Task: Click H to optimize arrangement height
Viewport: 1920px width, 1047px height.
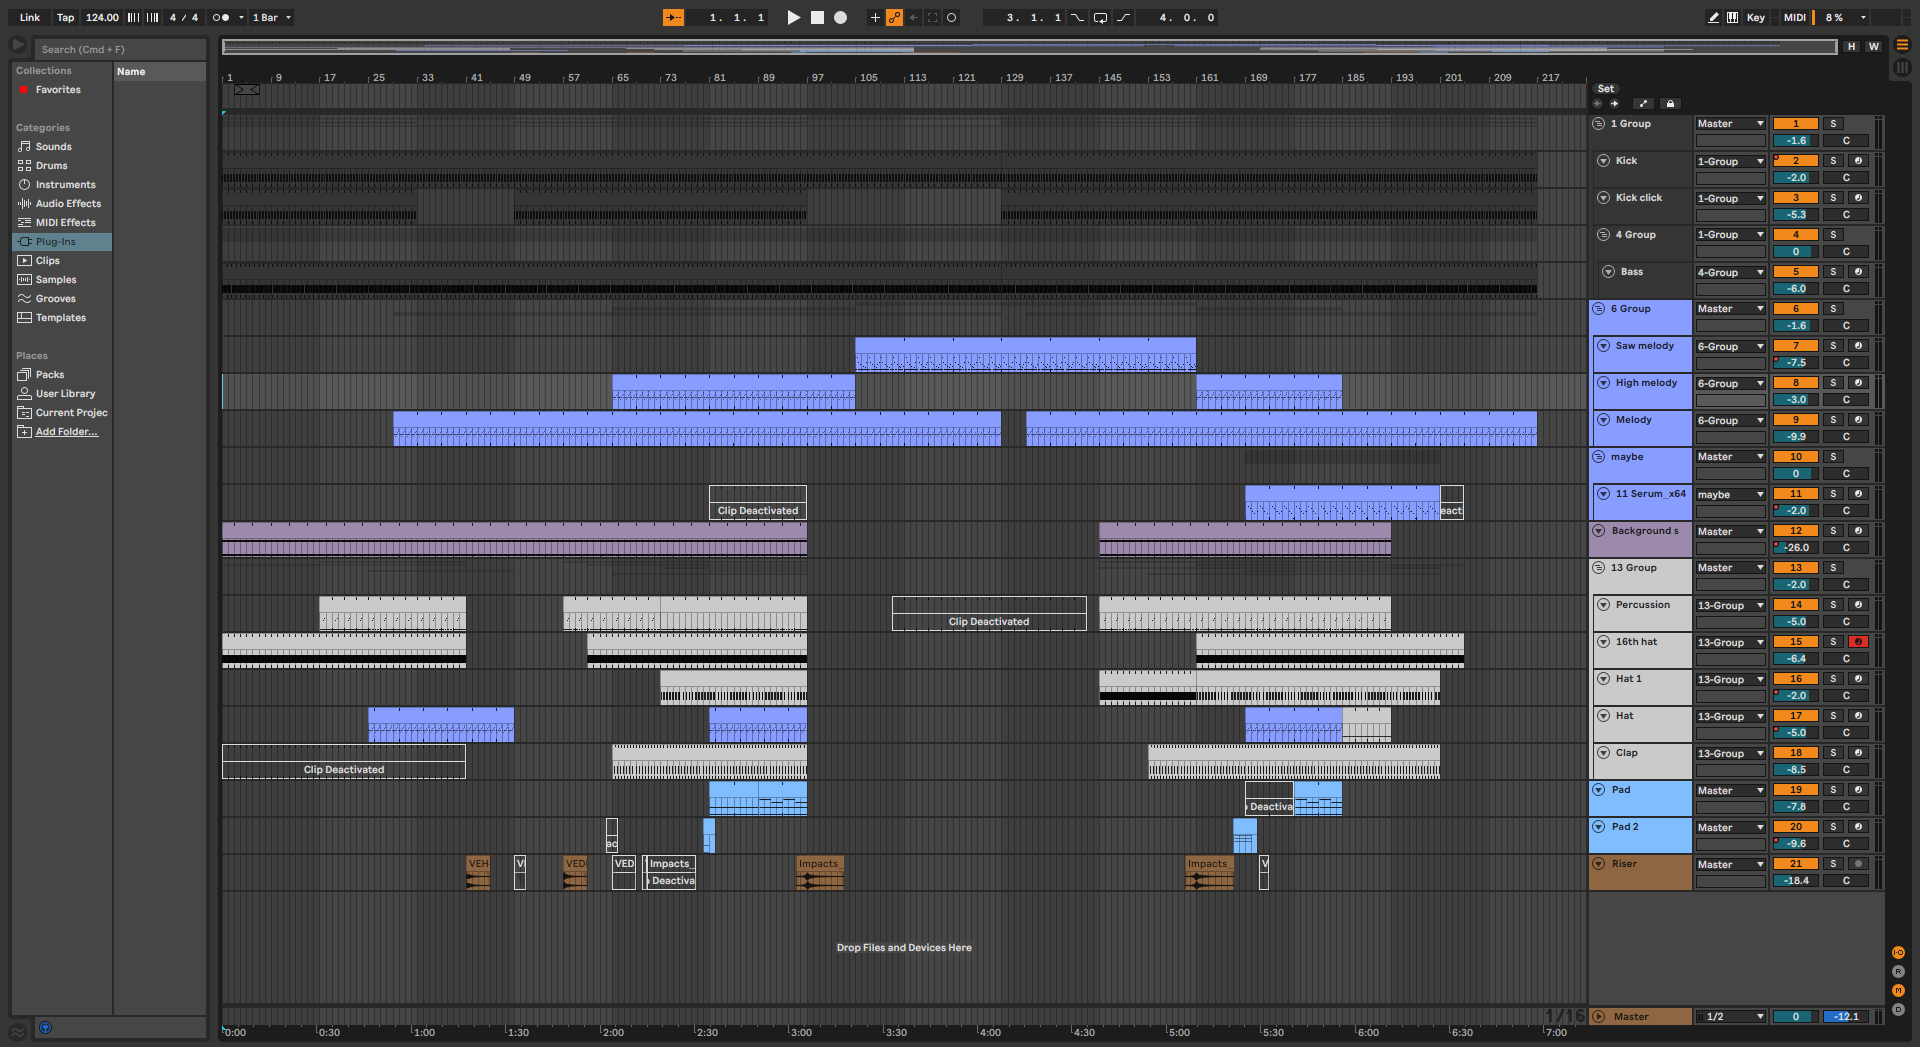Action: coord(1852,46)
